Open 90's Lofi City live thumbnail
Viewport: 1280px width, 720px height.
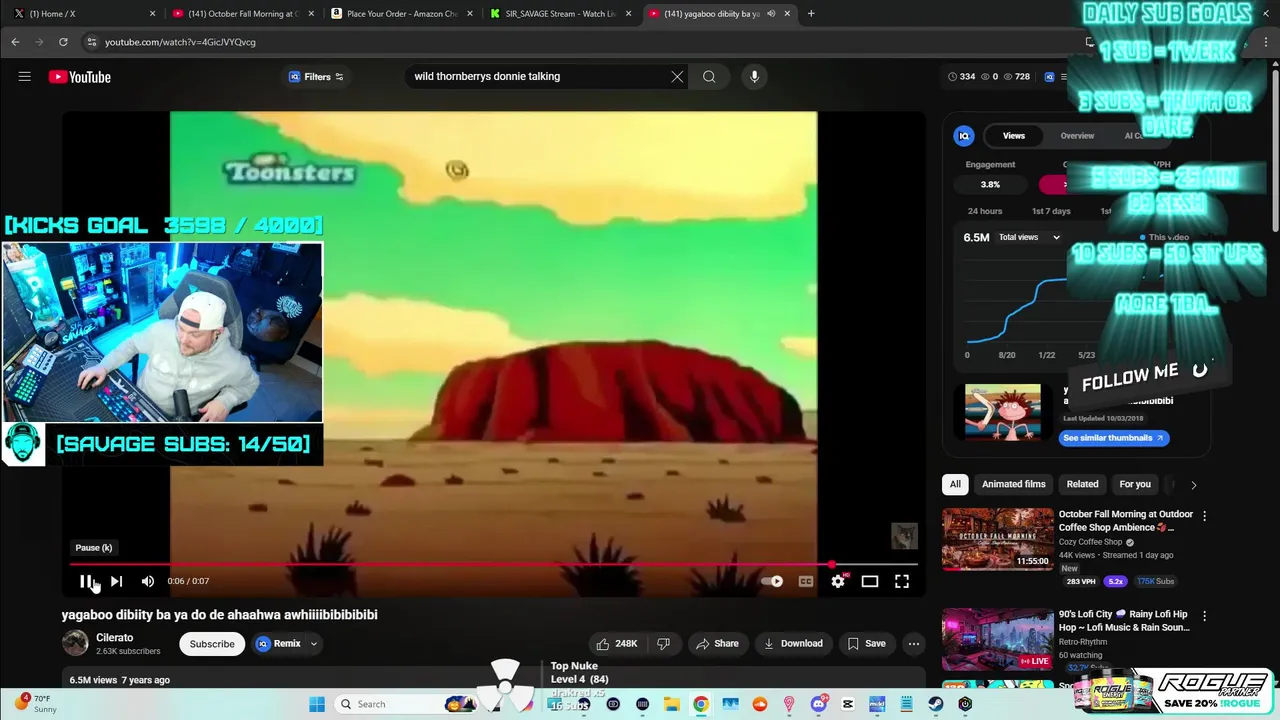(997, 639)
